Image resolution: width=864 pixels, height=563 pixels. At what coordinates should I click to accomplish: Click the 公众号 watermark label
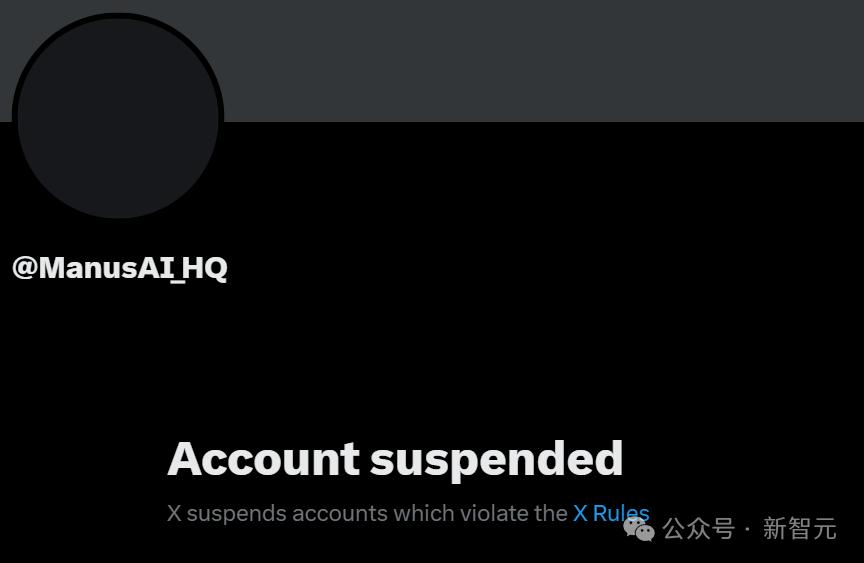pos(698,529)
